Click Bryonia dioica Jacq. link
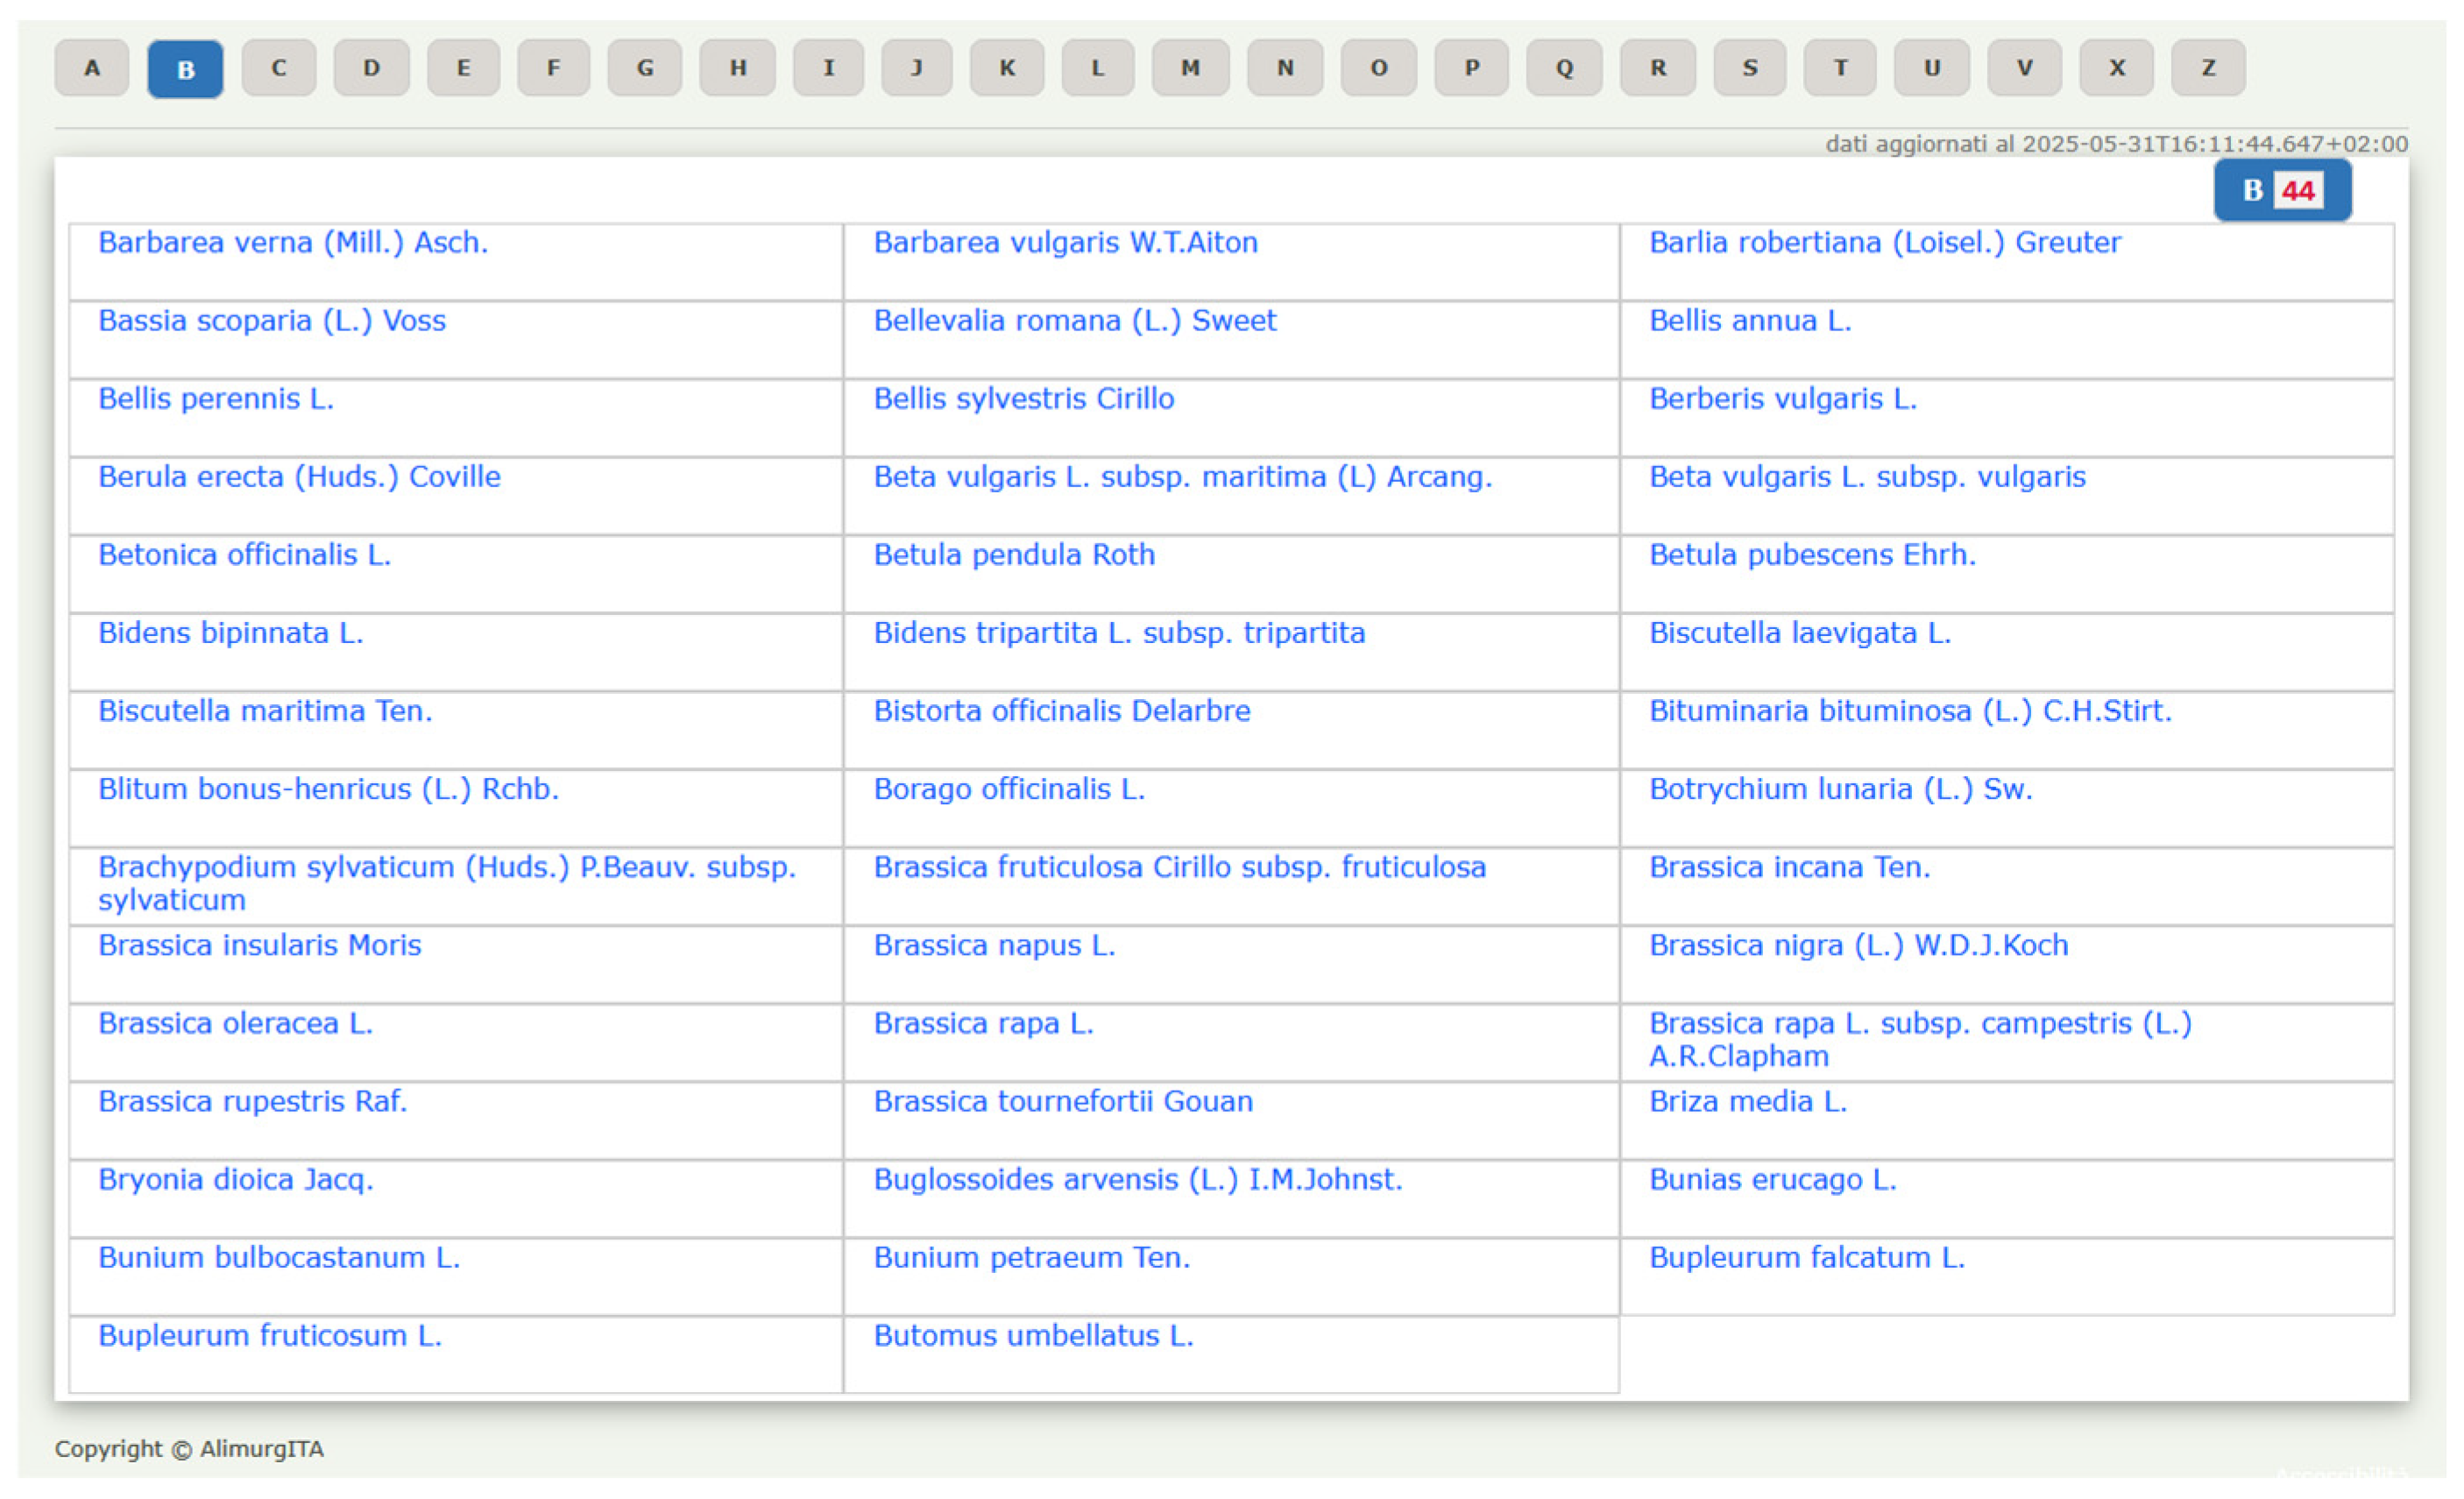 click(235, 1179)
